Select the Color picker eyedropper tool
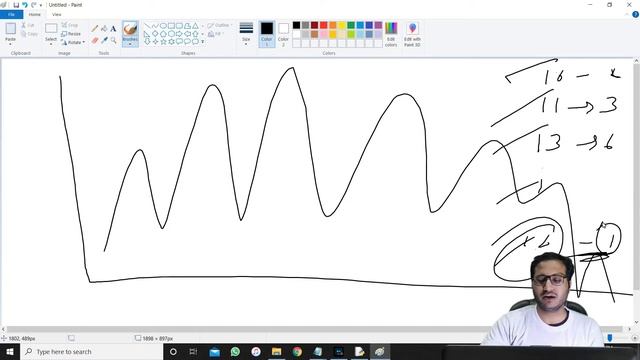The image size is (640, 360). (x=104, y=40)
